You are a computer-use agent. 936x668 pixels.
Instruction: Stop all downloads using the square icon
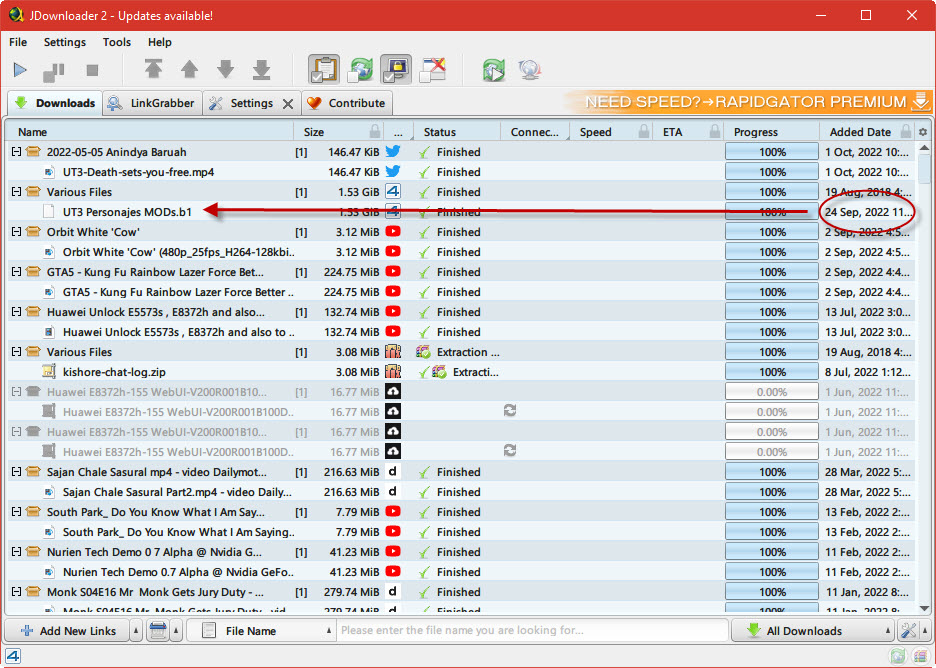tap(92, 70)
